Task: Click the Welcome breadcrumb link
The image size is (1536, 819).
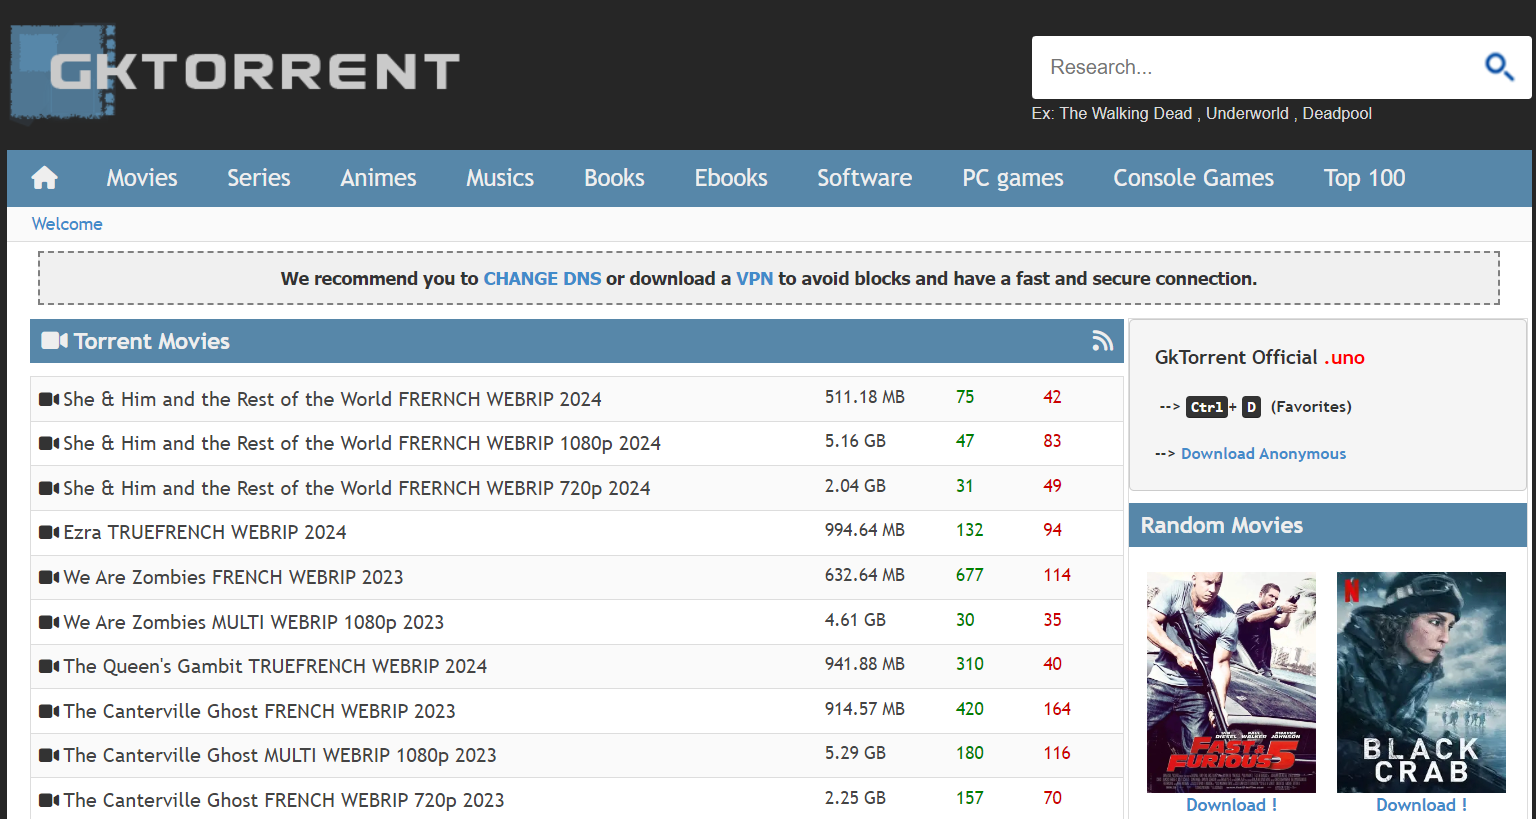Action: coord(67,224)
